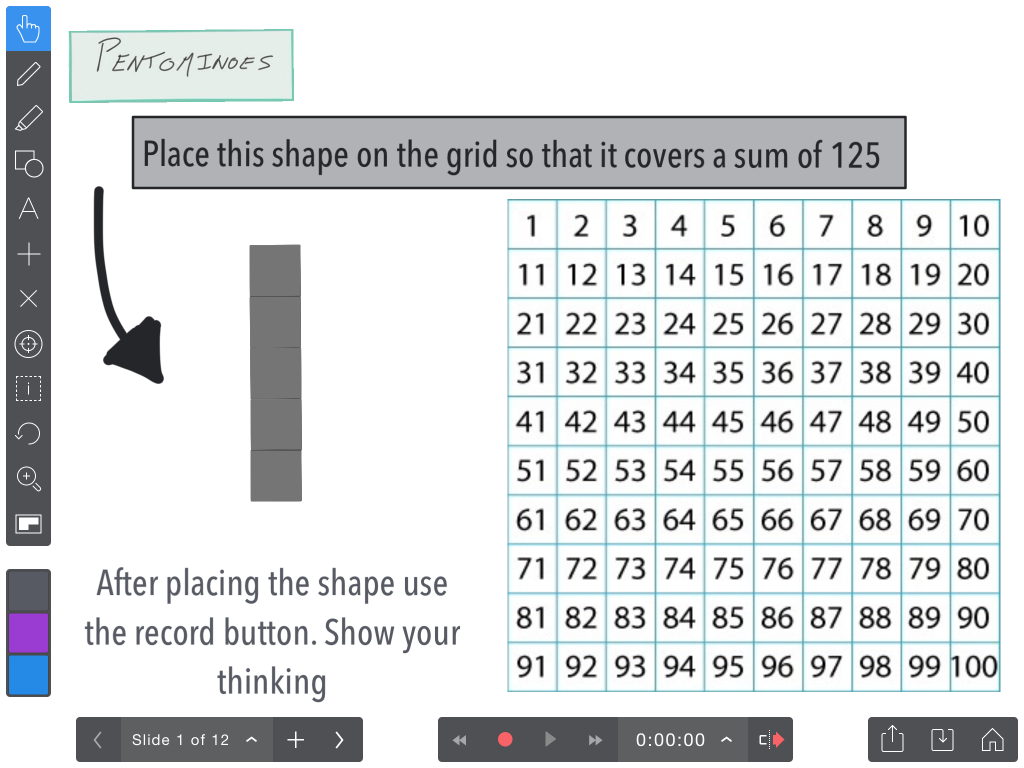Pick the purple color swatch
1024x768 pixels.
pyautogui.click(x=28, y=632)
